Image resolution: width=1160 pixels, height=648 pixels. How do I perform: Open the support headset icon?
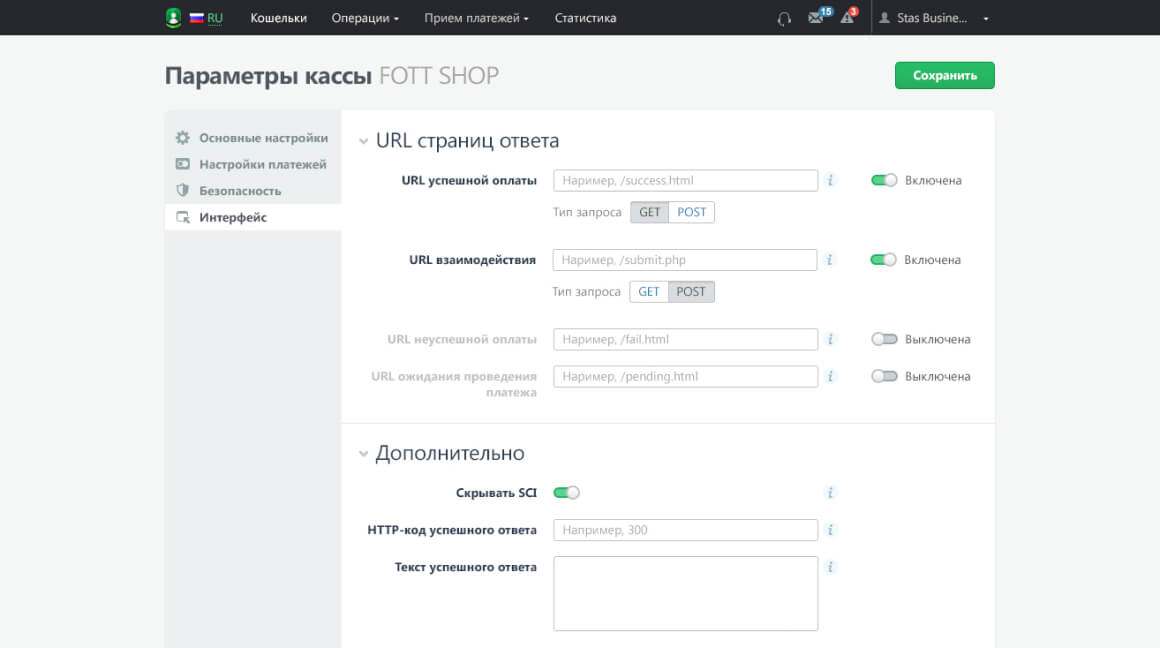coord(784,18)
